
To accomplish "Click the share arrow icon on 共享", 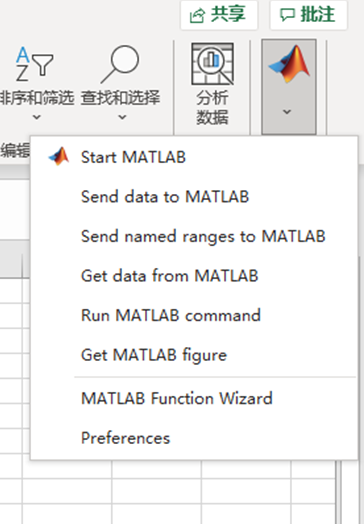I will [x=197, y=15].
